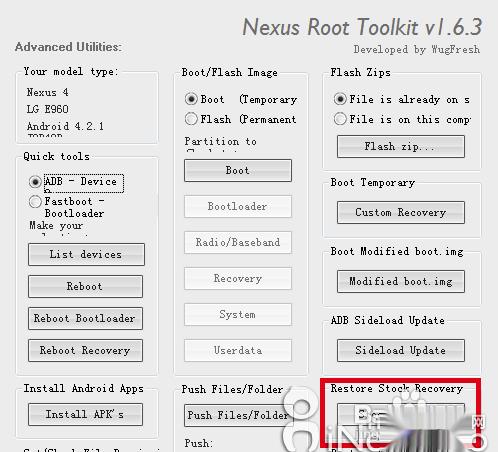
Task: Click the 'Your model type:' label
Action: (71, 72)
